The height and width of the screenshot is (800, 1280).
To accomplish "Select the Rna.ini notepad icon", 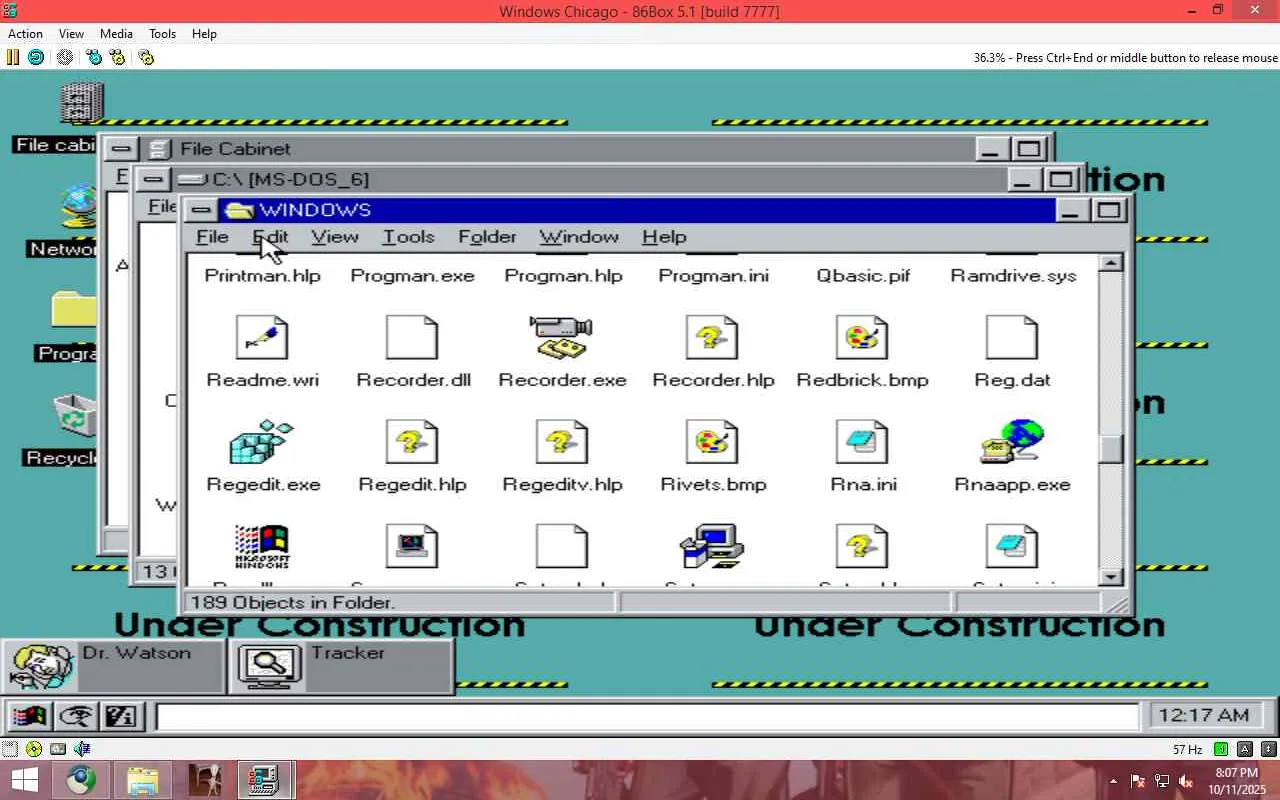I will (x=862, y=442).
